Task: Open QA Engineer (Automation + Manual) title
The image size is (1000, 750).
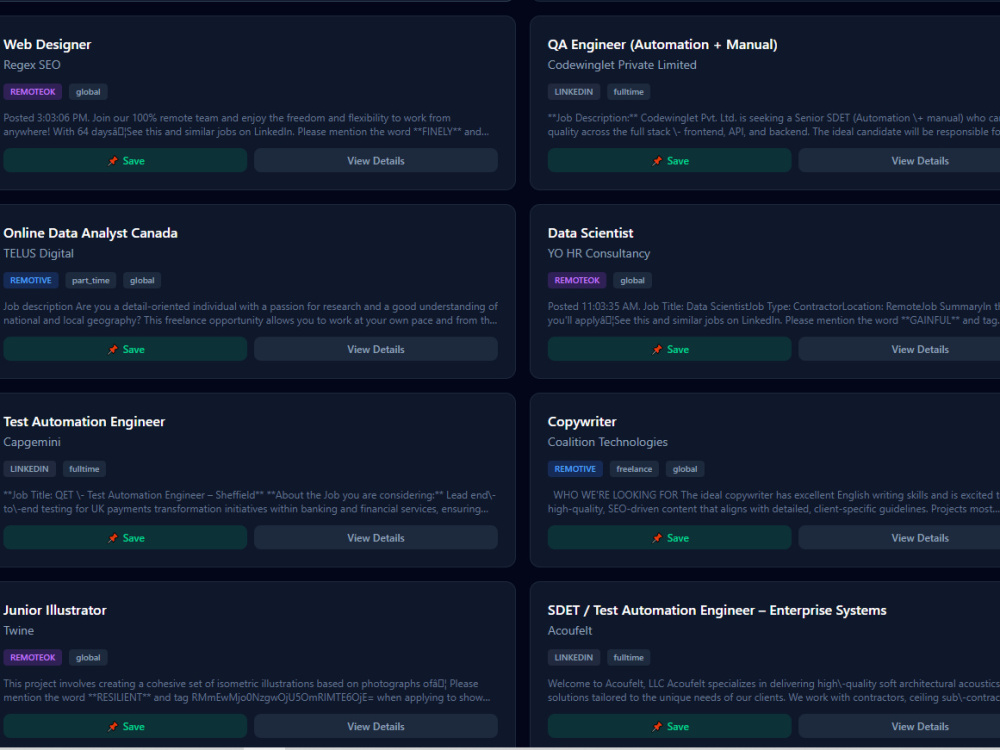Action: pos(662,45)
